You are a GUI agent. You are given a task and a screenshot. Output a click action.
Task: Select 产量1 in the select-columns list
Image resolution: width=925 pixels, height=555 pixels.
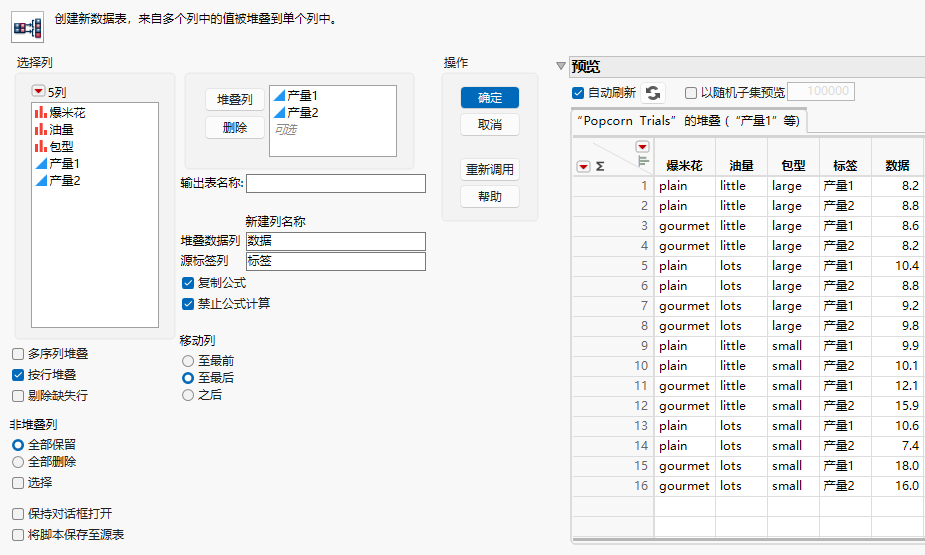coord(58,163)
